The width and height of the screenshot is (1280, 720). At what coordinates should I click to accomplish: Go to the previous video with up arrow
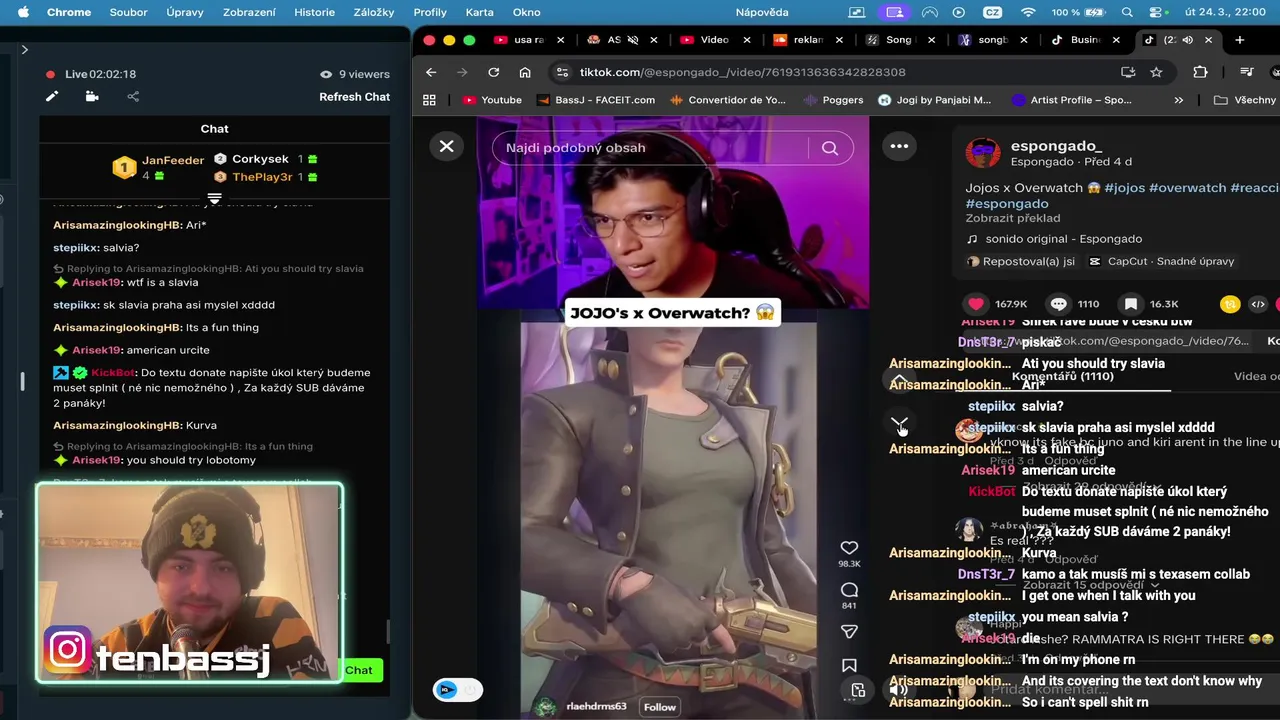(x=899, y=379)
